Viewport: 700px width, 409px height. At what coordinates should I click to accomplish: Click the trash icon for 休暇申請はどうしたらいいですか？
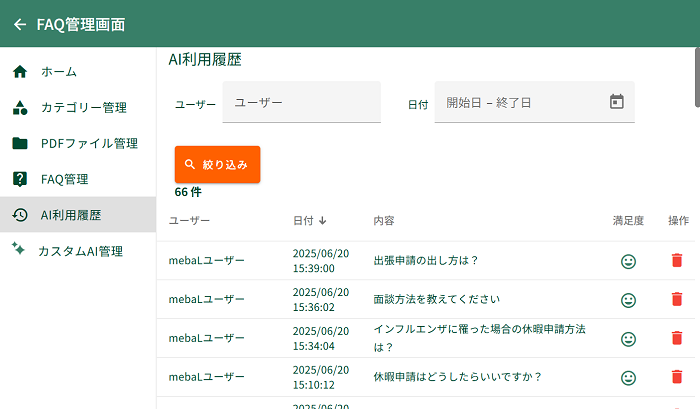coord(677,377)
